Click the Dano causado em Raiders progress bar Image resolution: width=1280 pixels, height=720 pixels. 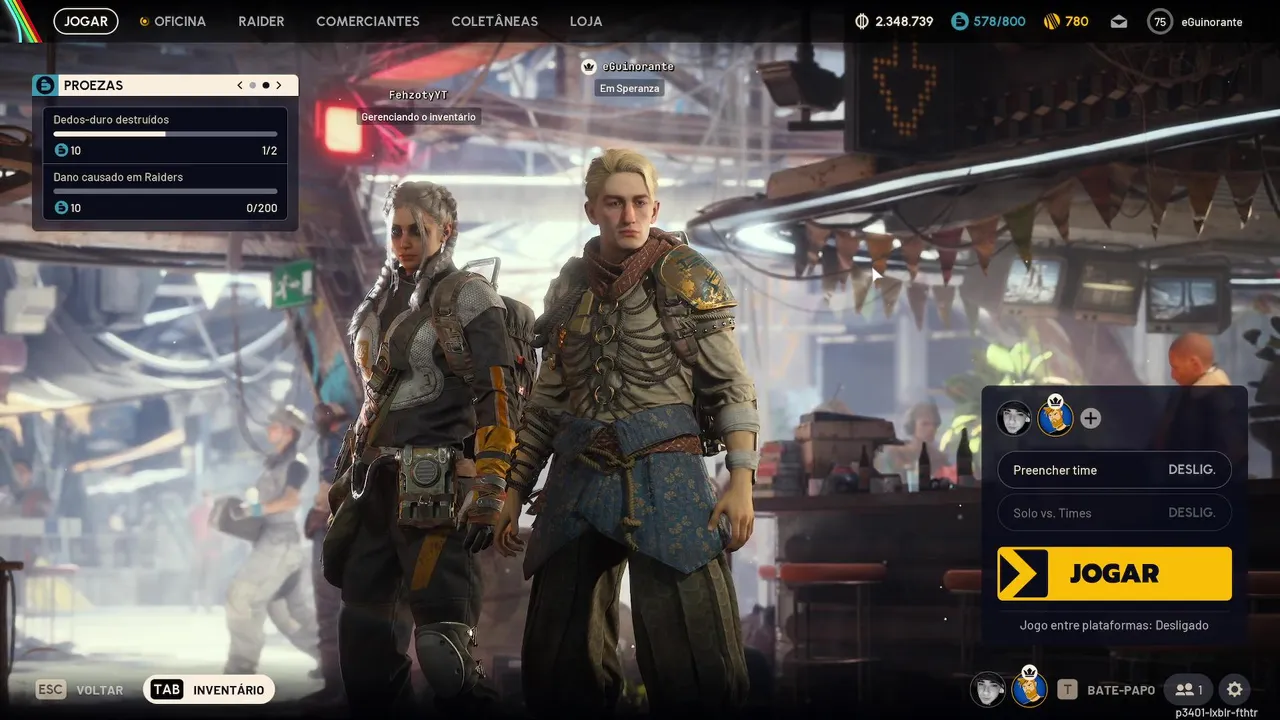click(x=166, y=191)
